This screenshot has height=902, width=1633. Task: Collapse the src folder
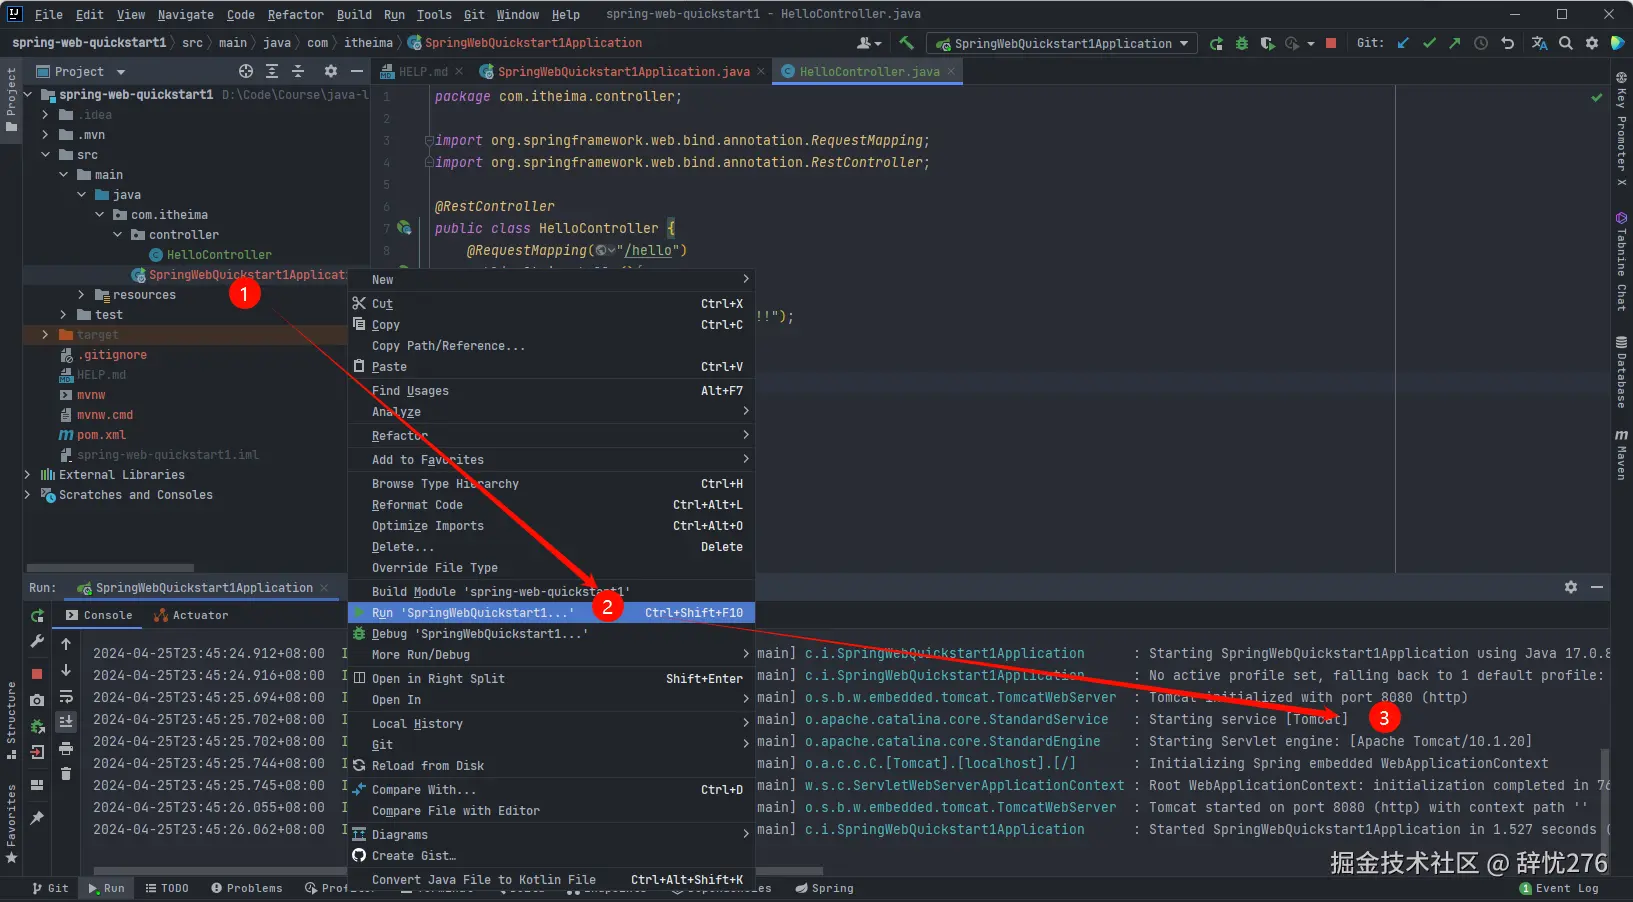click(45, 155)
